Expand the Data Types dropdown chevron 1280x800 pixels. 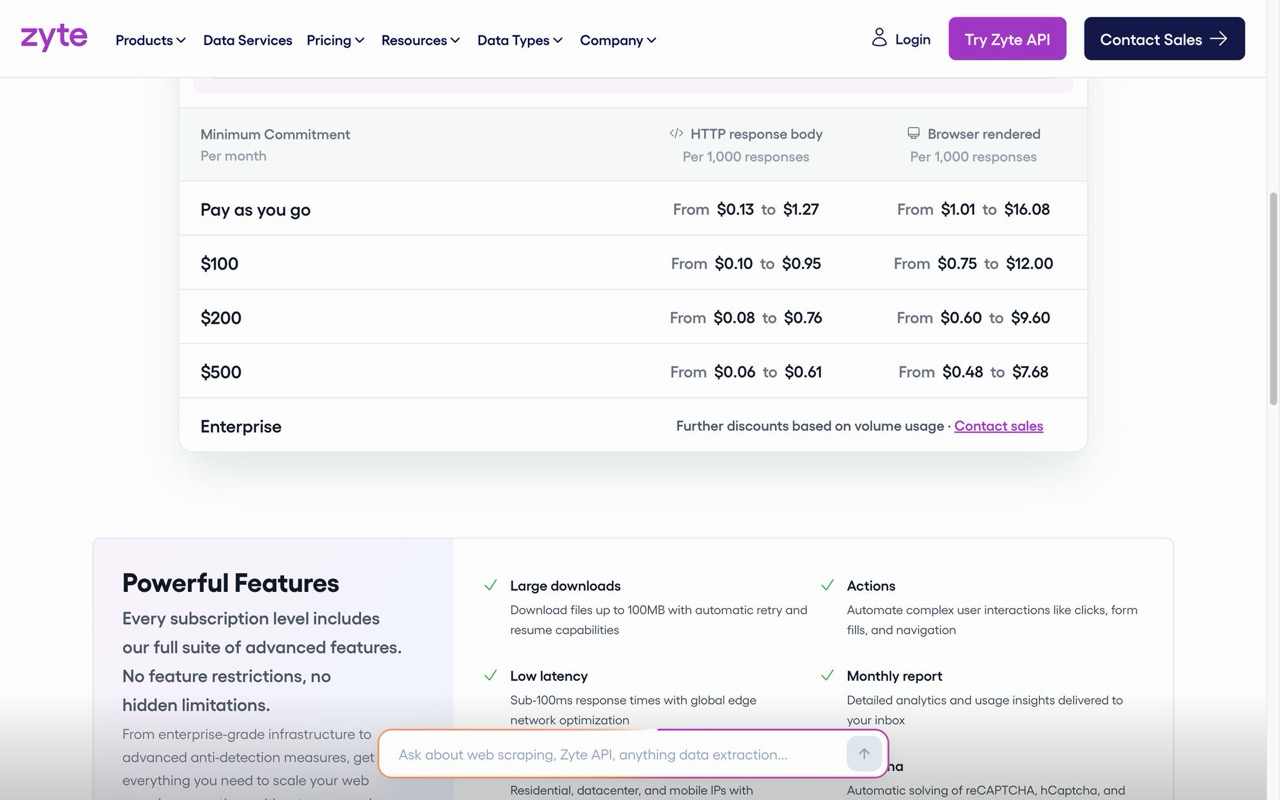(558, 40)
